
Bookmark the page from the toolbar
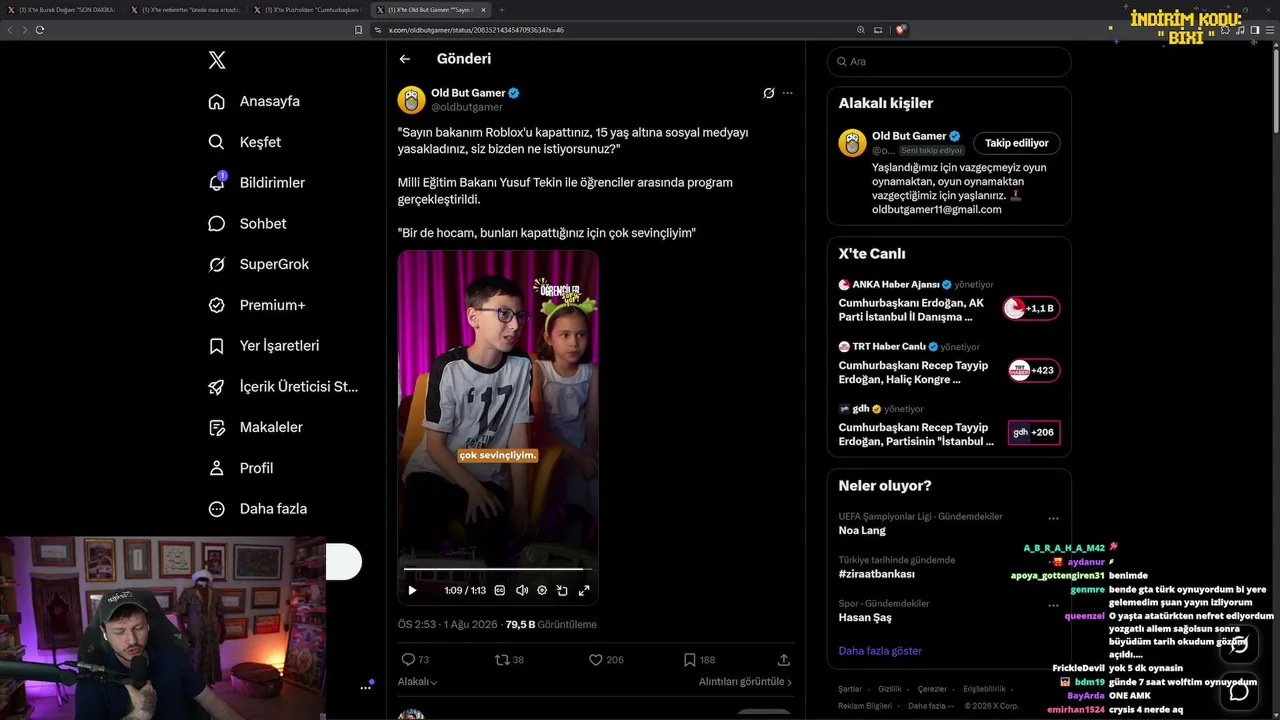point(359,30)
